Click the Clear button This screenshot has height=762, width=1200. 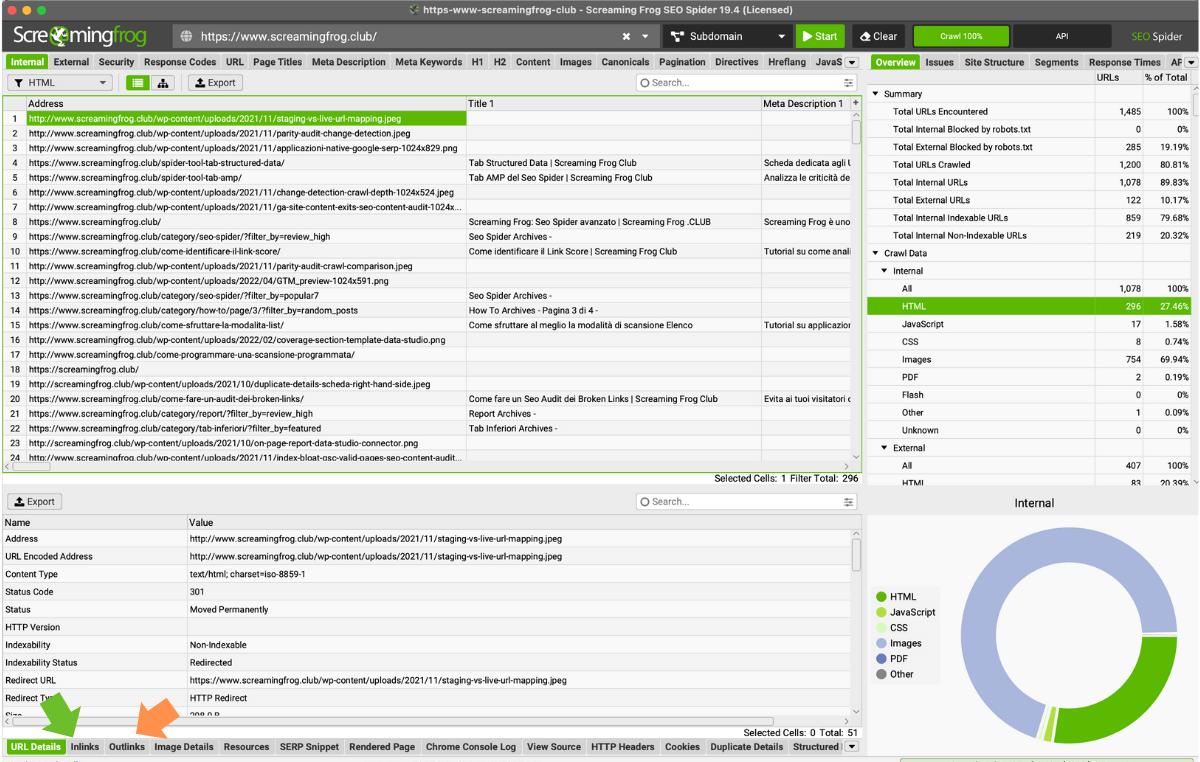[x=878, y=36]
